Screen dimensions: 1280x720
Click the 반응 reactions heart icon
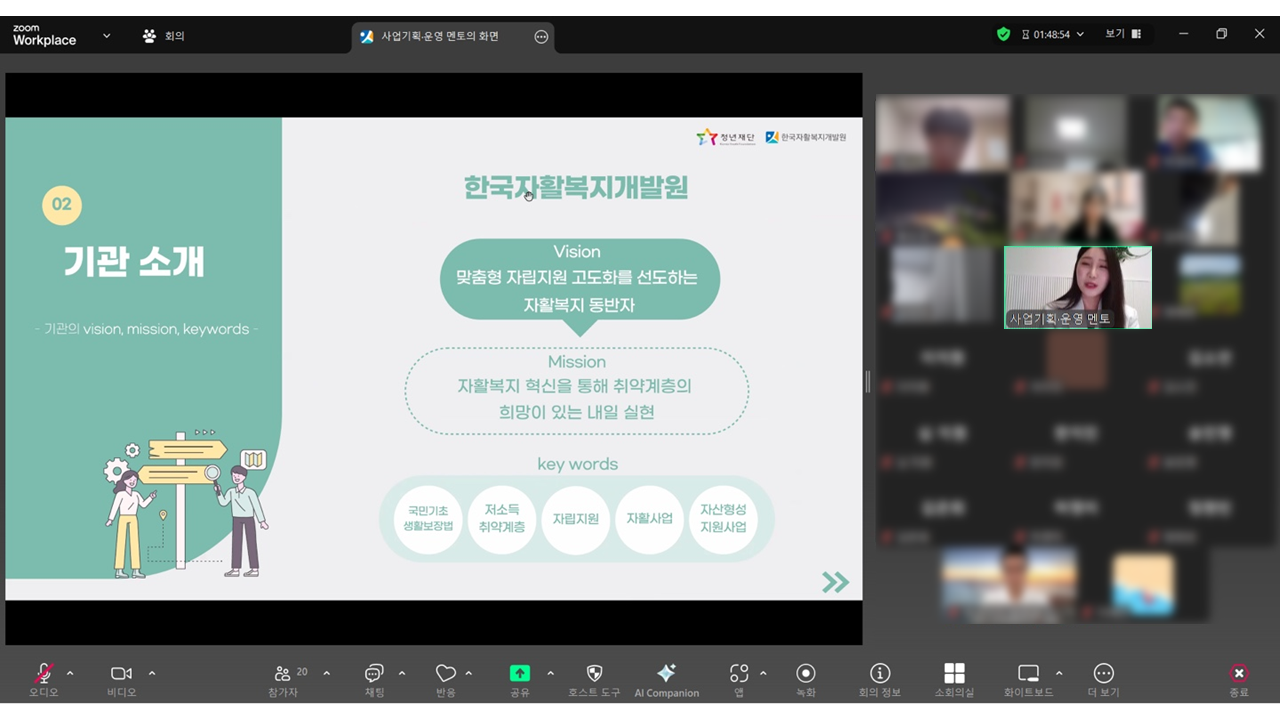click(x=446, y=674)
